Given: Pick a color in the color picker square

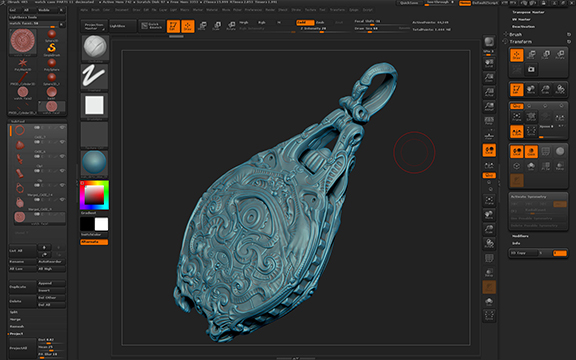Looking at the screenshot, I should coord(94,195).
